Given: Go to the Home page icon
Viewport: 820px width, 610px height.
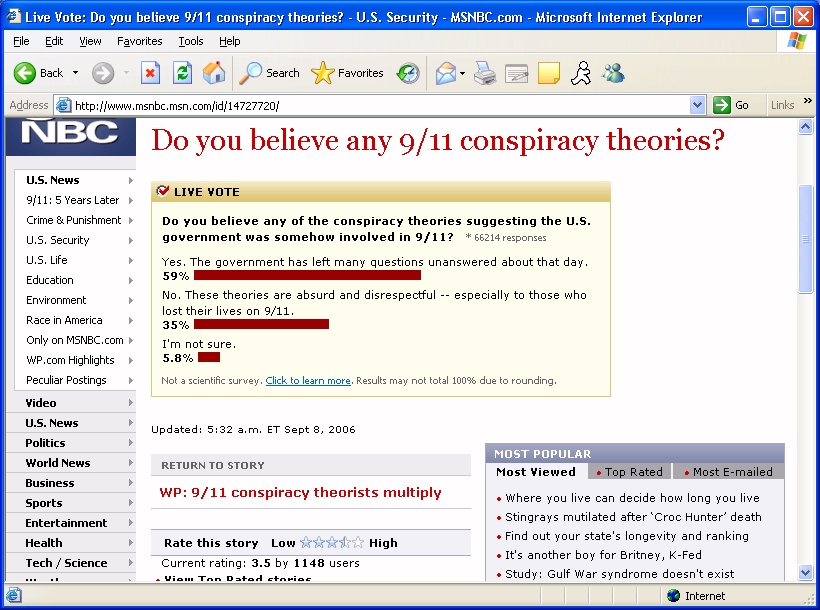Looking at the screenshot, I should pyautogui.click(x=214, y=73).
